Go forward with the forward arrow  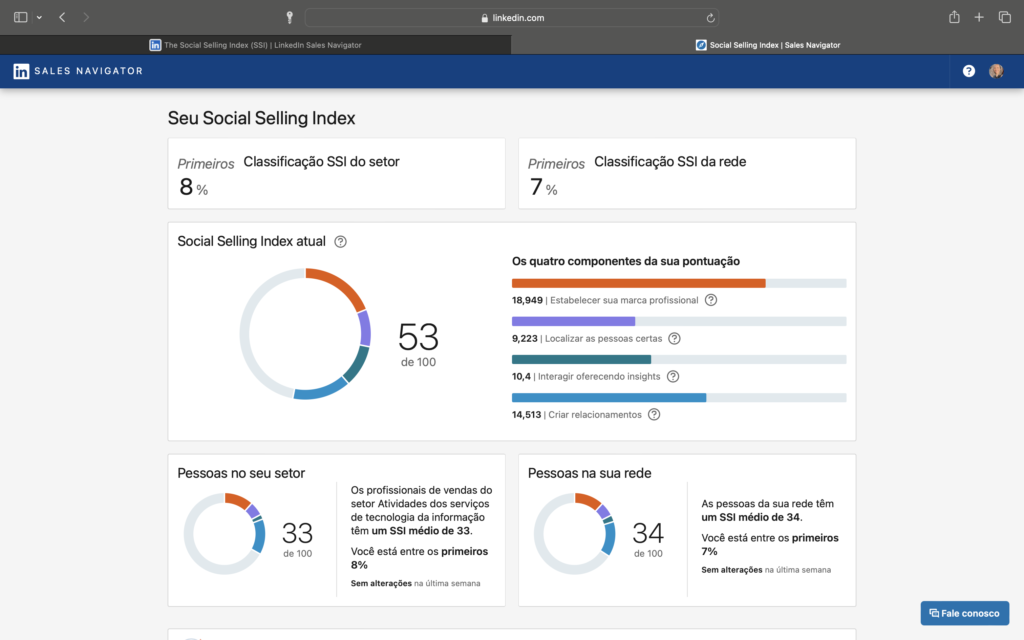click(86, 18)
